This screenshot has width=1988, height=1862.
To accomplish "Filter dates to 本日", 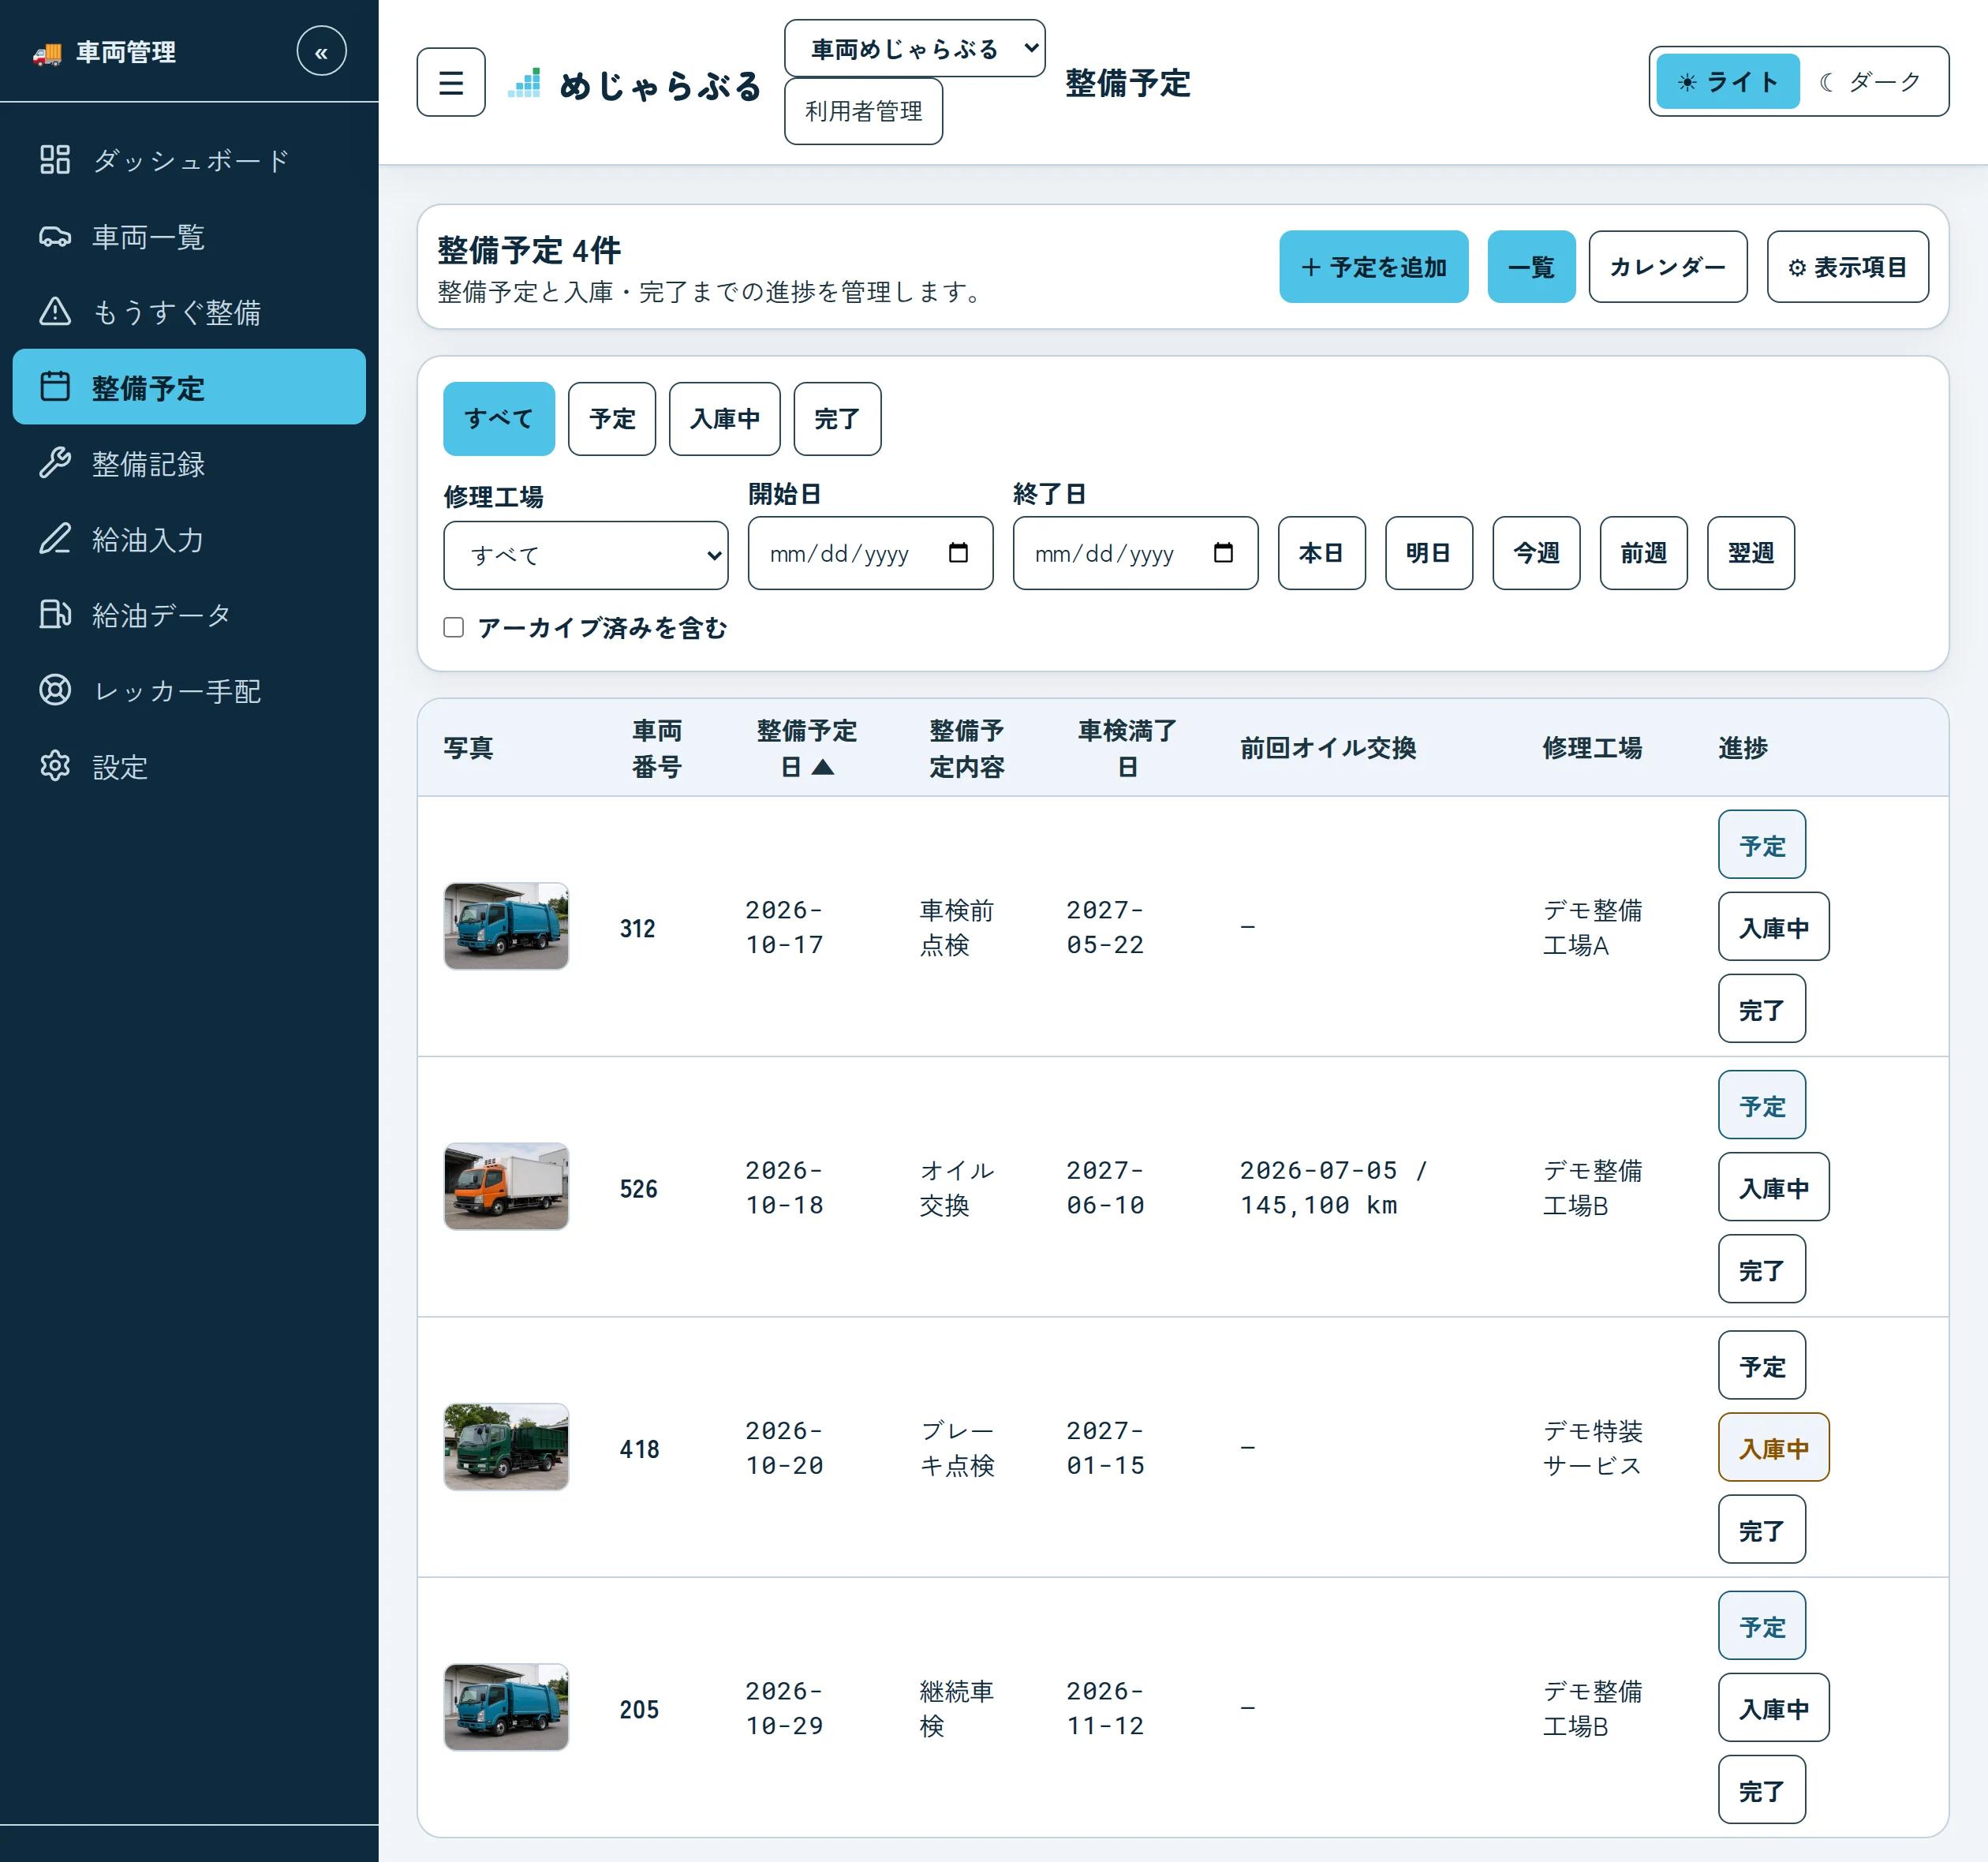I will (1321, 553).
